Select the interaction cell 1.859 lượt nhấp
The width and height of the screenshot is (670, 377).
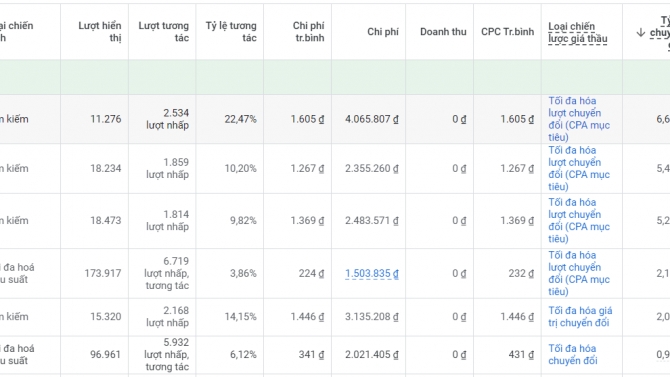click(x=168, y=168)
